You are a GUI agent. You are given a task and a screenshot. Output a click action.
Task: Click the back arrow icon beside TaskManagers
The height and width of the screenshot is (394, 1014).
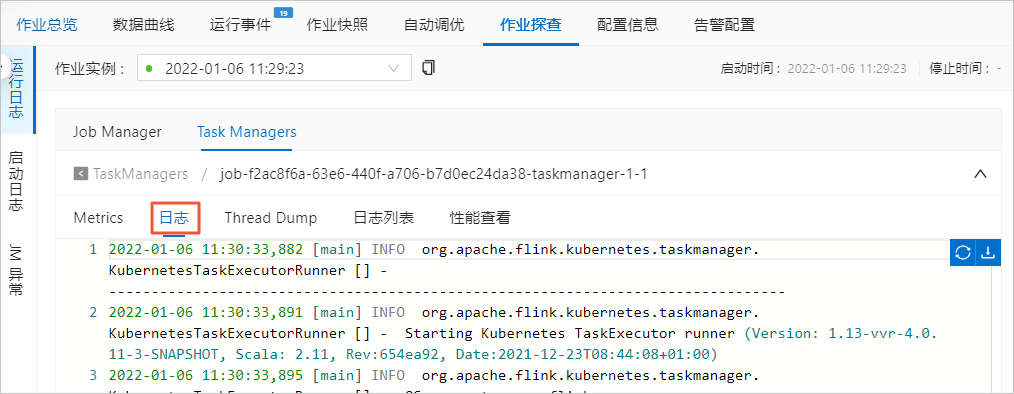tap(81, 174)
